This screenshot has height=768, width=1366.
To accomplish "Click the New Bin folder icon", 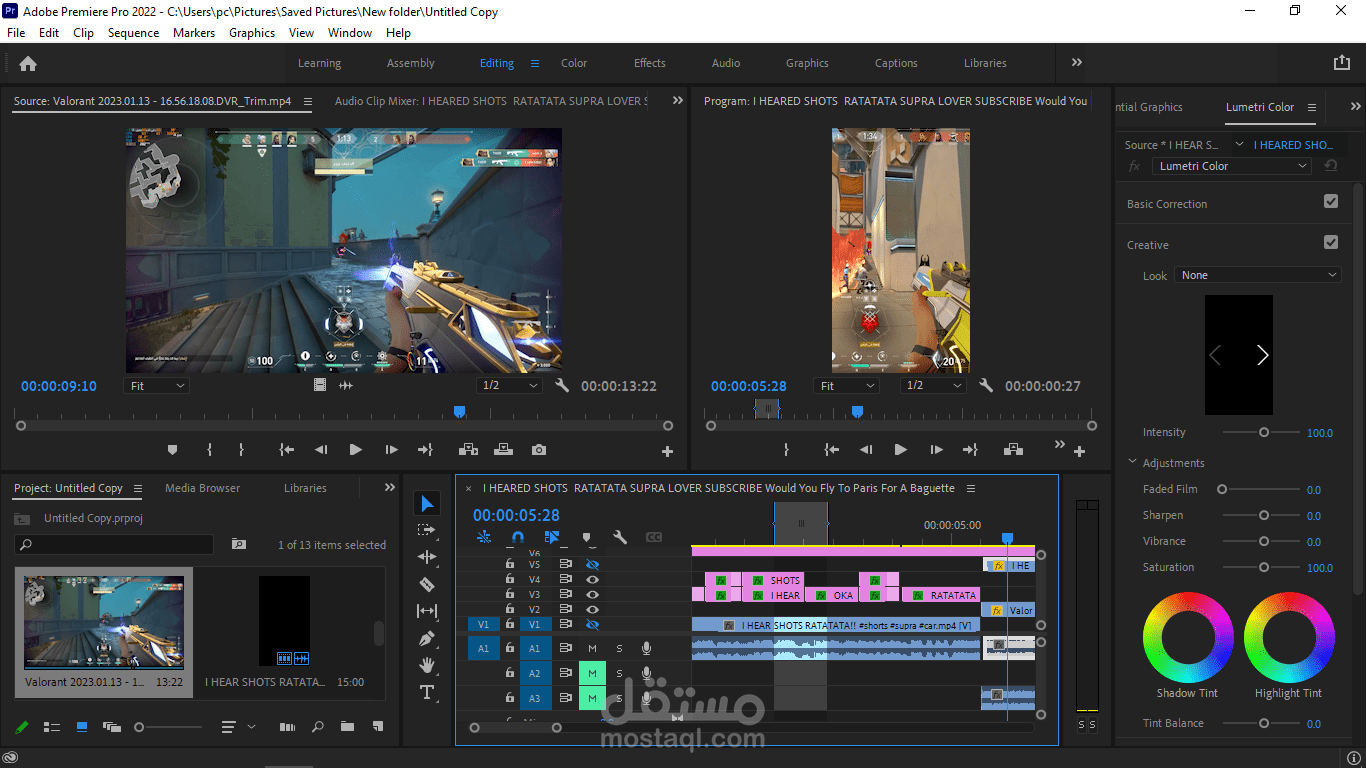I will point(347,726).
